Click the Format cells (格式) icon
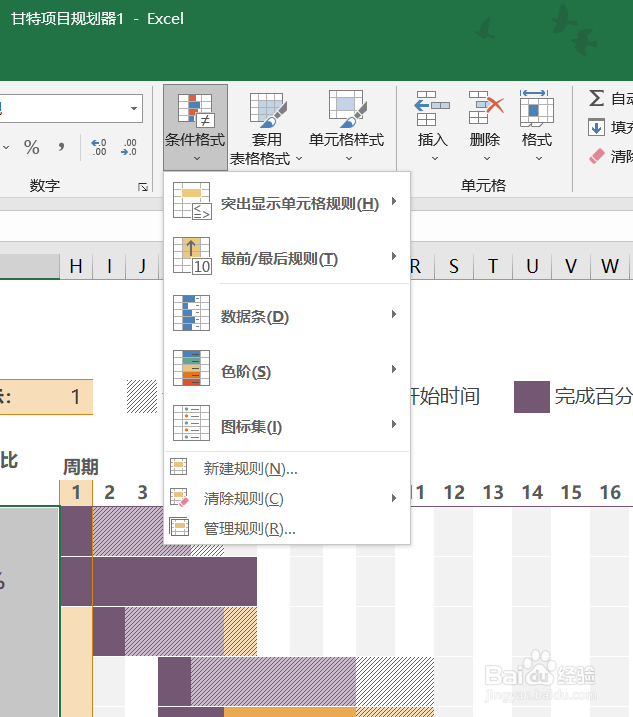The height and width of the screenshot is (717, 633). 537,108
